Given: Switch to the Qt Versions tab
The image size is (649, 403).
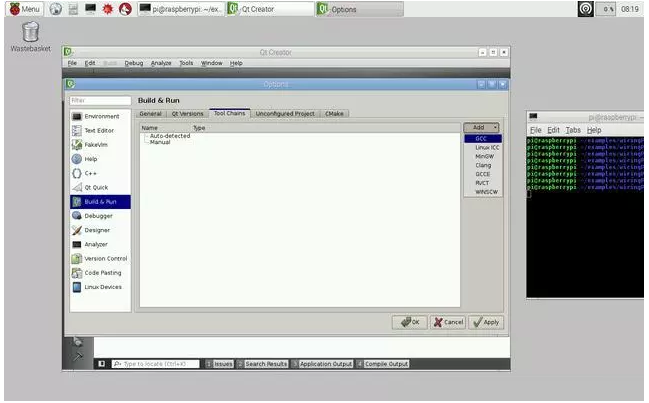Looking at the screenshot, I should [x=184, y=113].
